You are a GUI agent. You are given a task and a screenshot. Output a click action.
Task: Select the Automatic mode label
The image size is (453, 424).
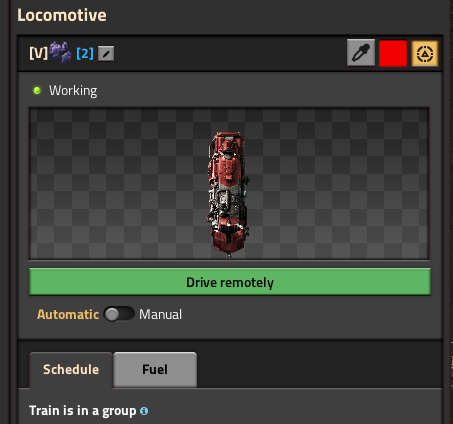(68, 314)
